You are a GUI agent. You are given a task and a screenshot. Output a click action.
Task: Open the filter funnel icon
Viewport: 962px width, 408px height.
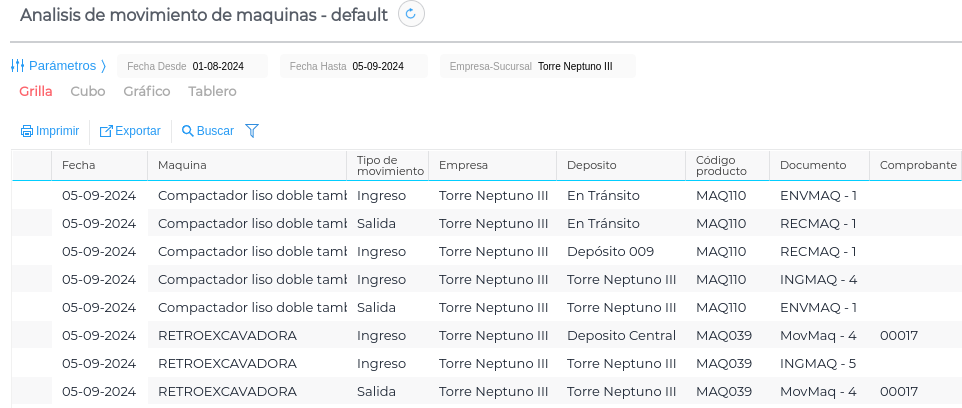252,131
